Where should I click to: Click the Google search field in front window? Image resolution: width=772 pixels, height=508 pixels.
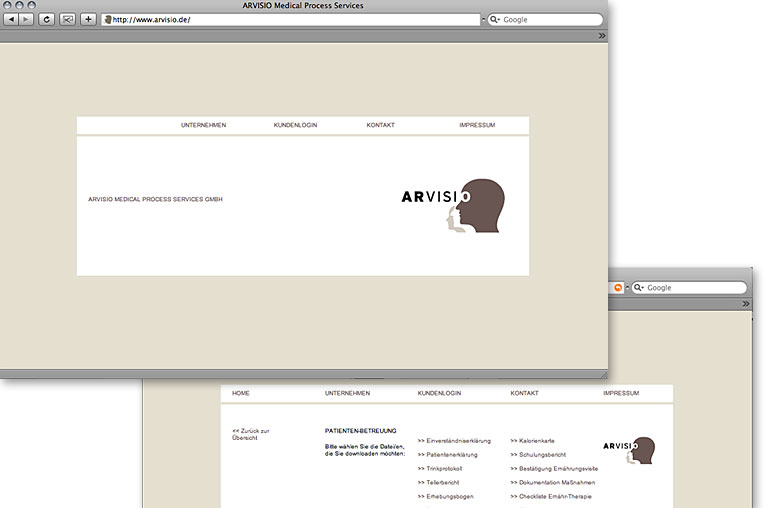(x=550, y=19)
